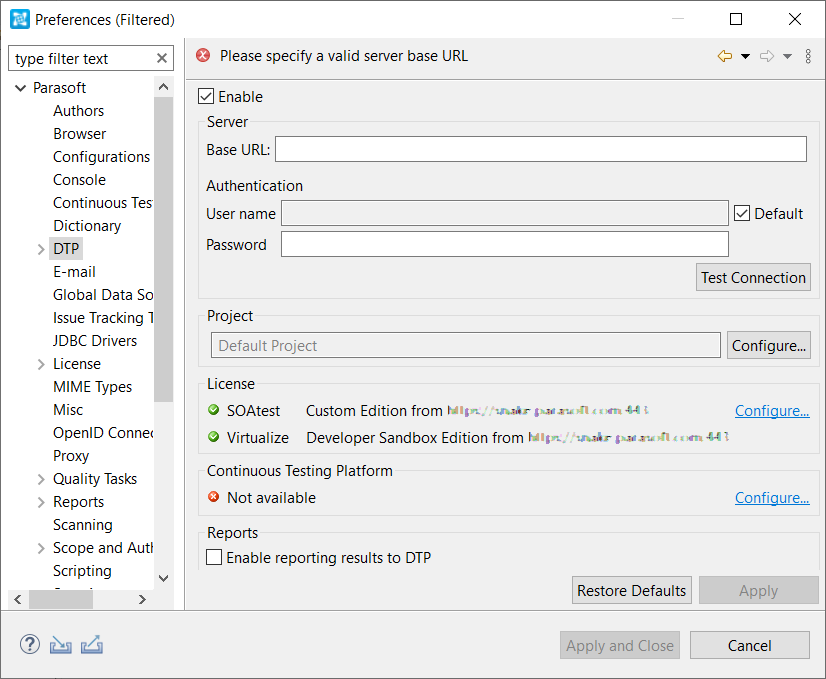Select Global Data Sources in tree
Viewport: 826px width, 679px height.
pyautogui.click(x=103, y=295)
